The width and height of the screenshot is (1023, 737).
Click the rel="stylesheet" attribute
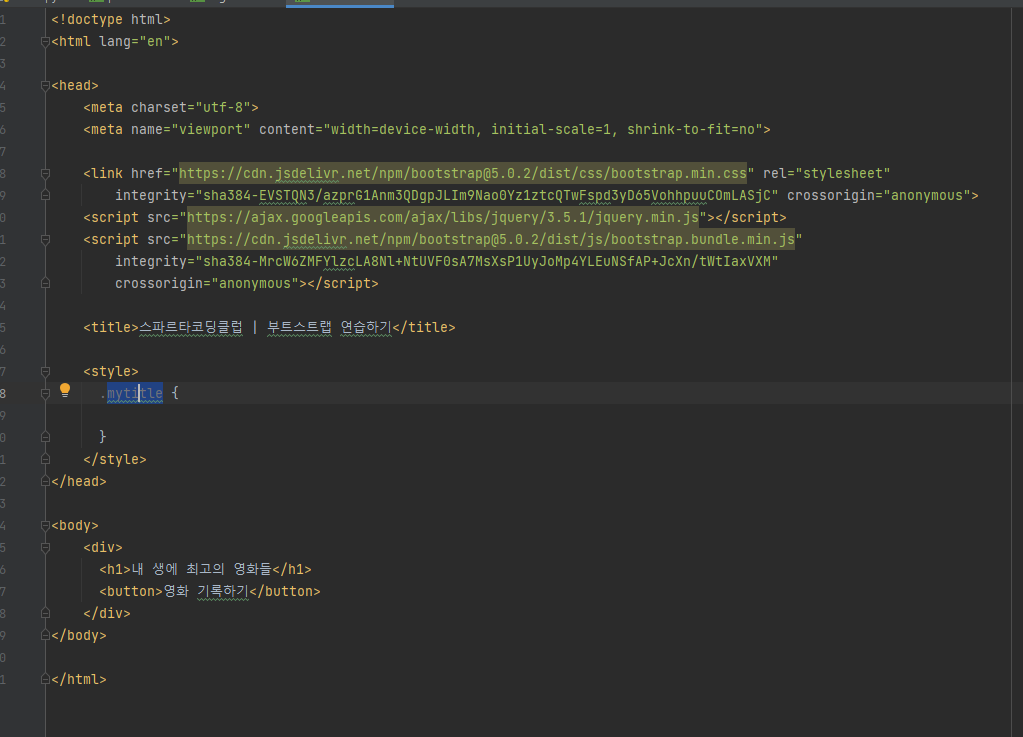point(827,173)
